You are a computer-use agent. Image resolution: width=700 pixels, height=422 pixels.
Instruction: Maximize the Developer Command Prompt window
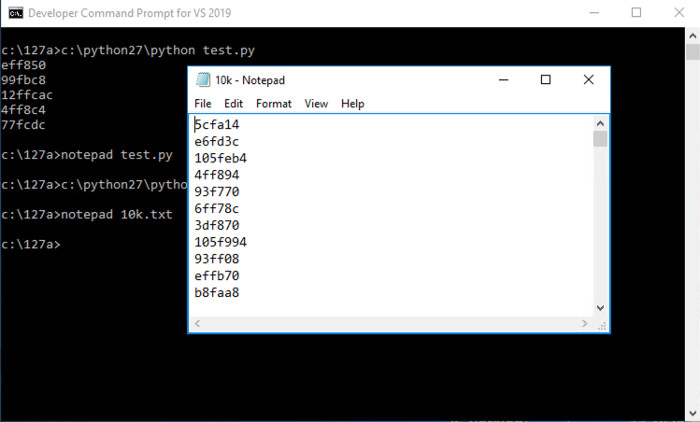click(636, 13)
